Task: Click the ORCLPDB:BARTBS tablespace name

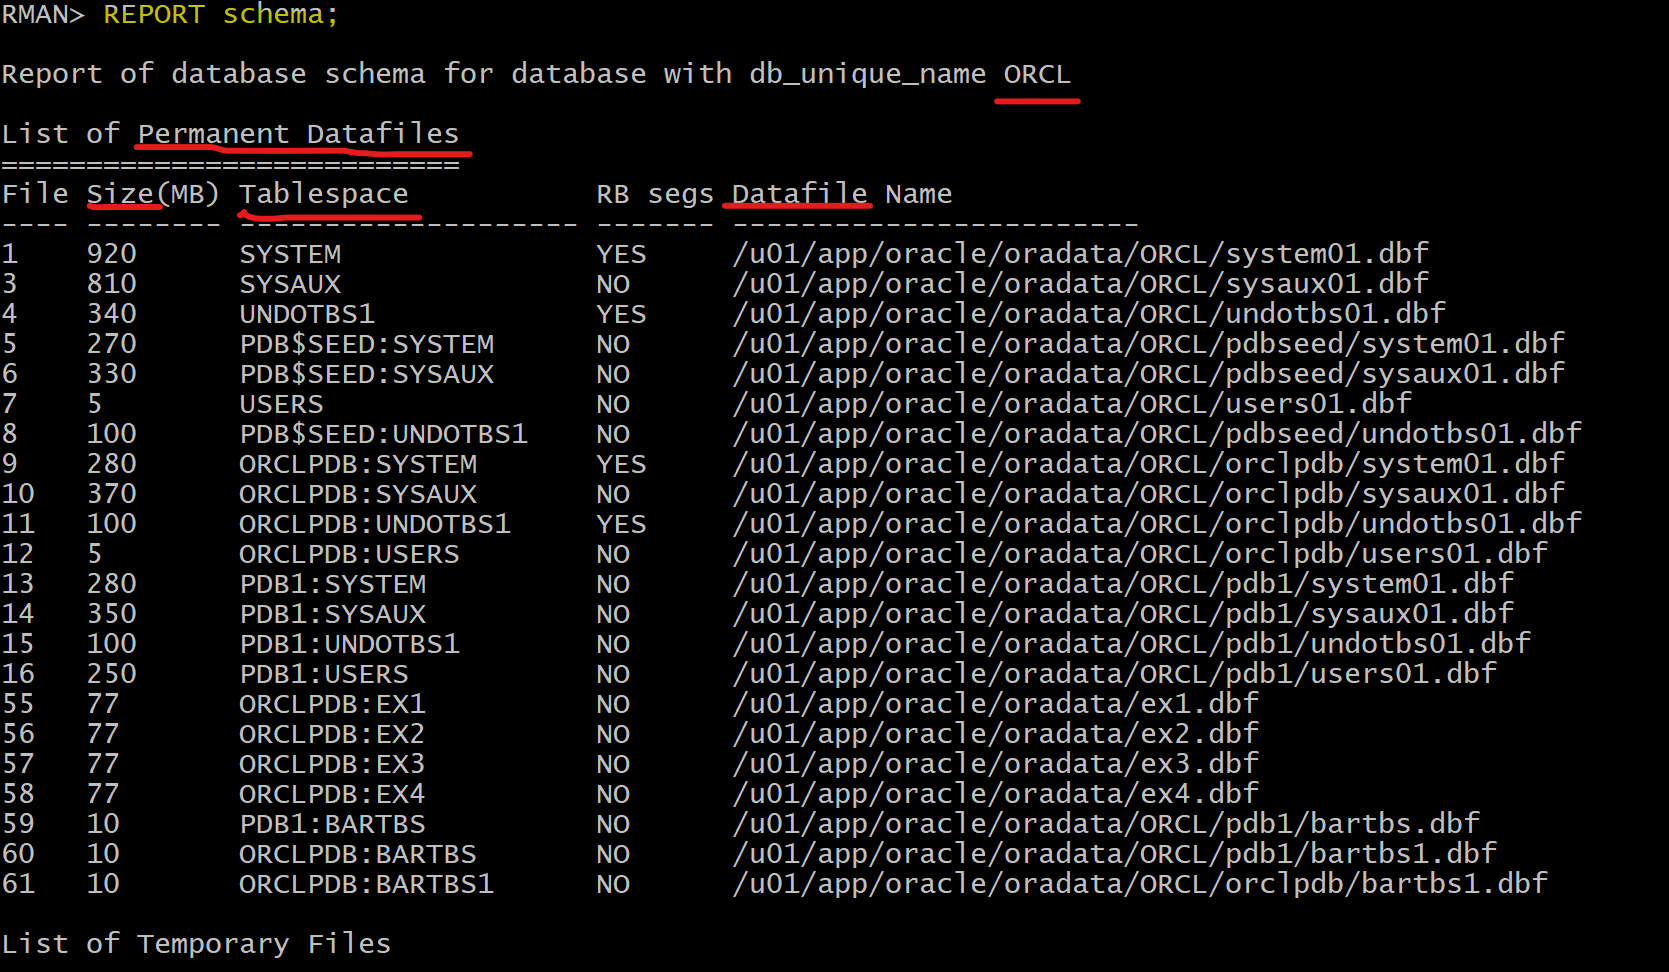Action: click(x=358, y=854)
